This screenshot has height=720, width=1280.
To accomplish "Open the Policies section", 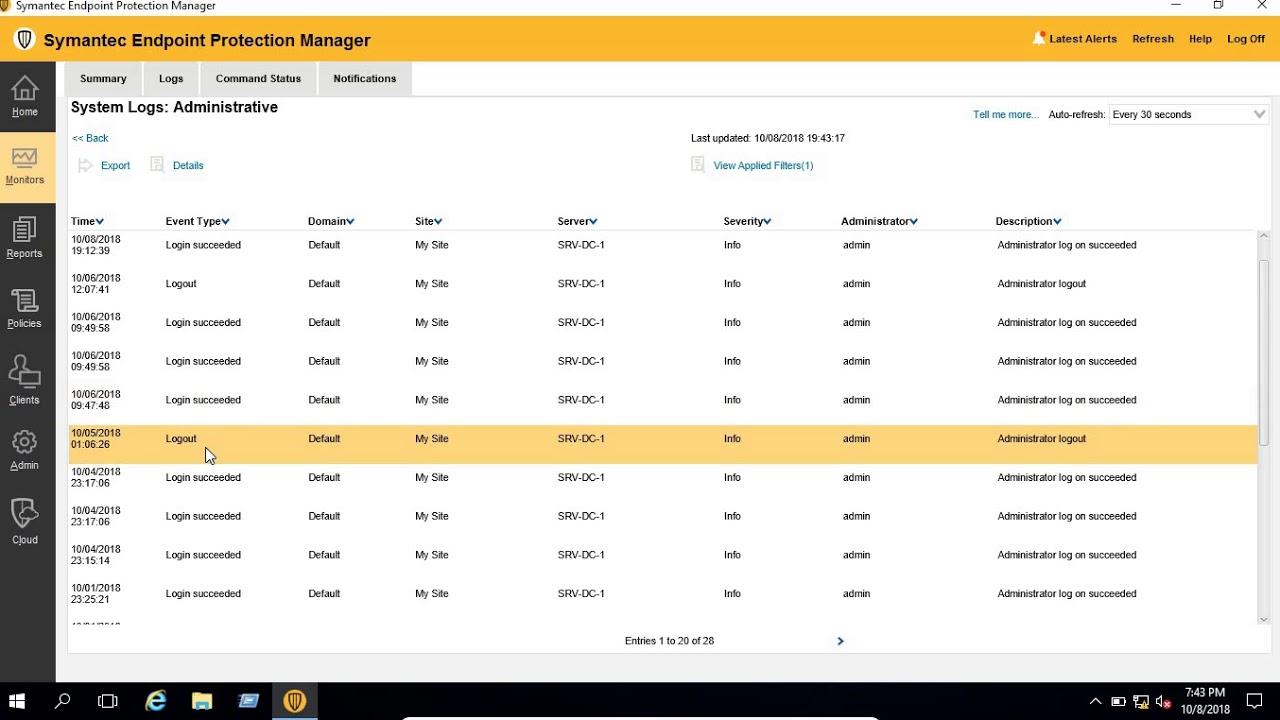I will pyautogui.click(x=25, y=308).
